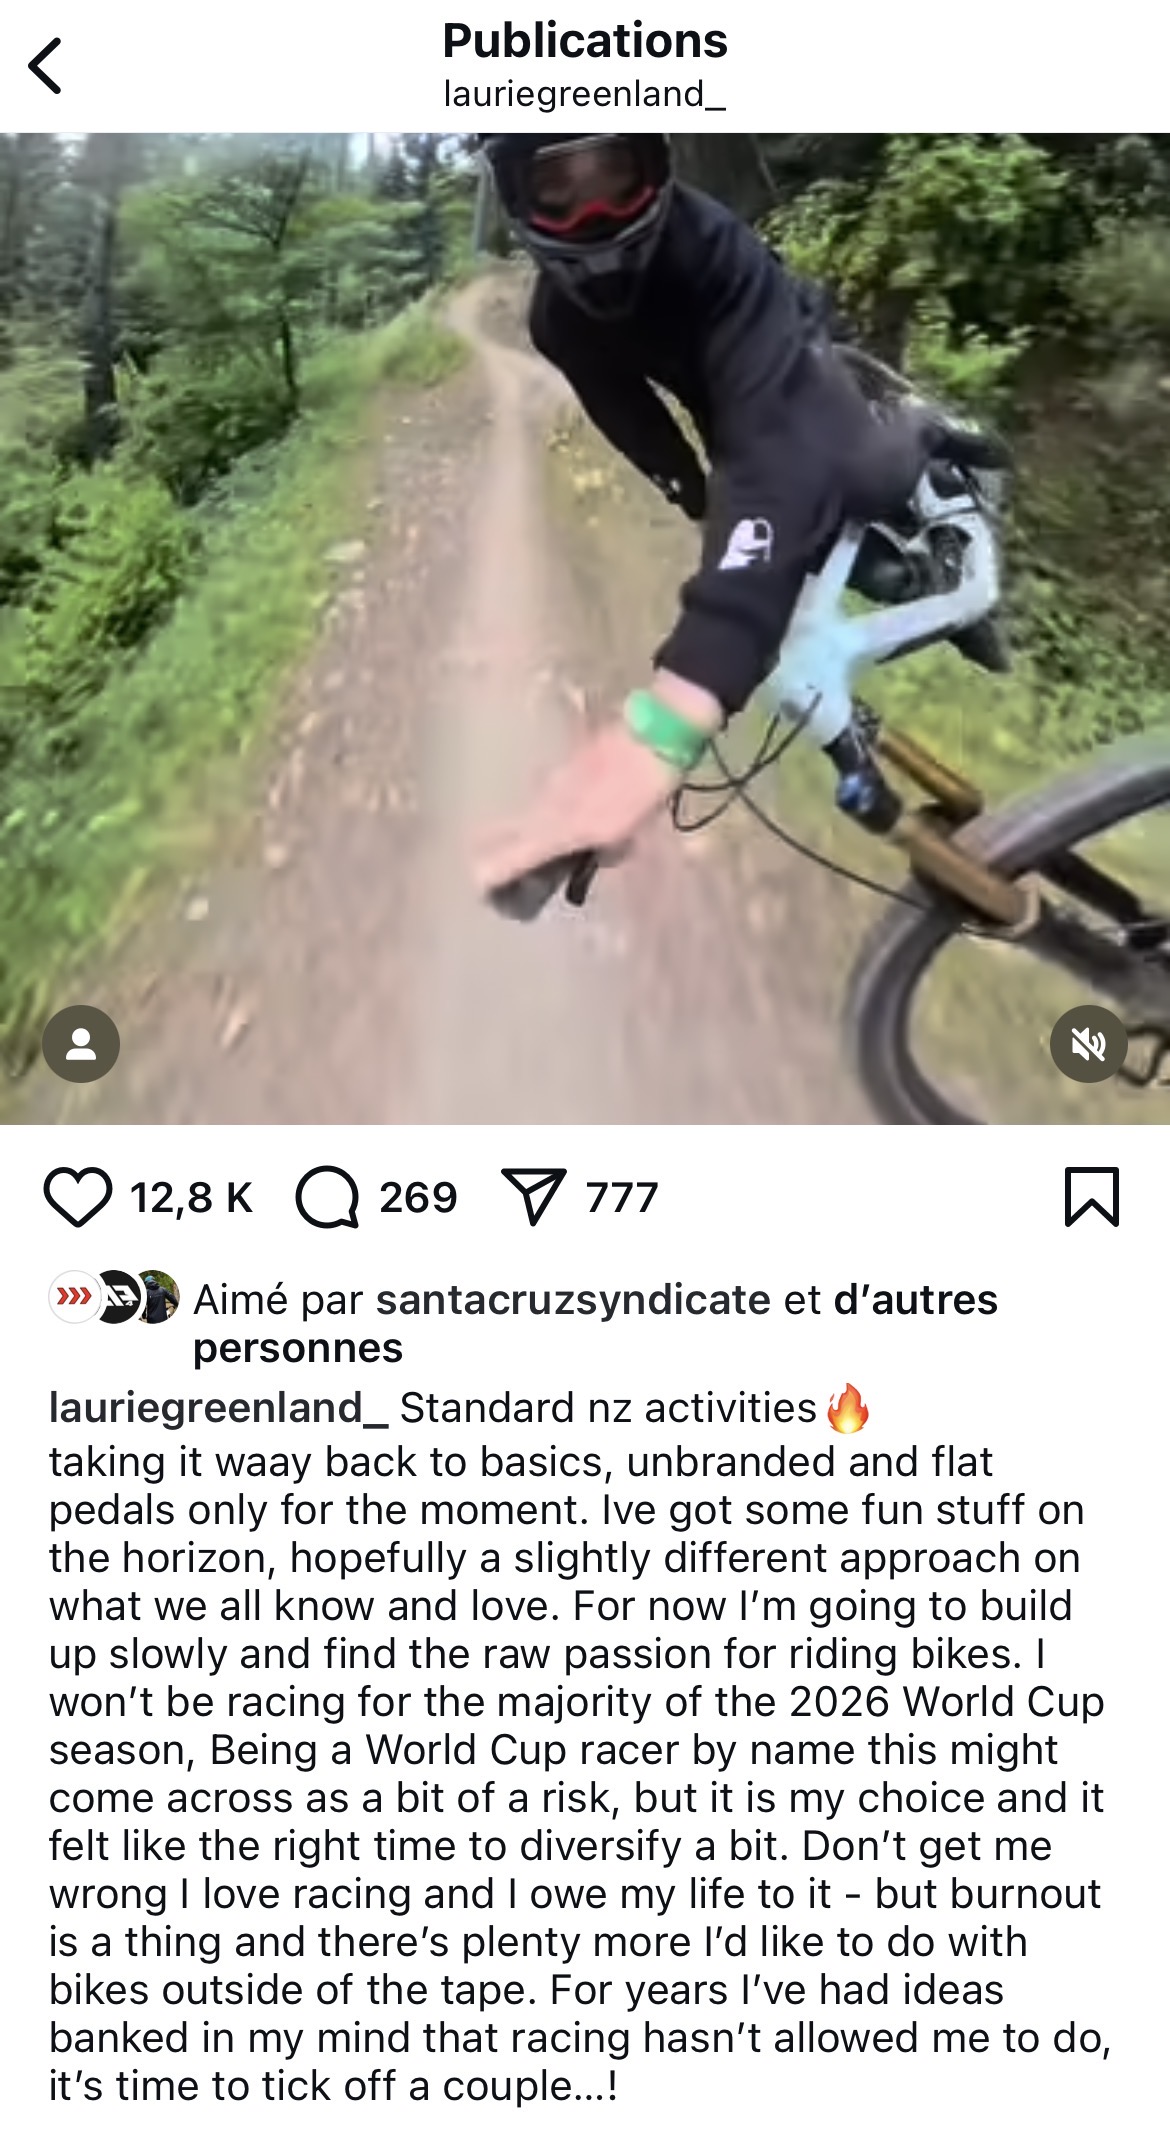The image size is (1170, 2131).
Task: Share post with paper plane icon
Action: [534, 1196]
